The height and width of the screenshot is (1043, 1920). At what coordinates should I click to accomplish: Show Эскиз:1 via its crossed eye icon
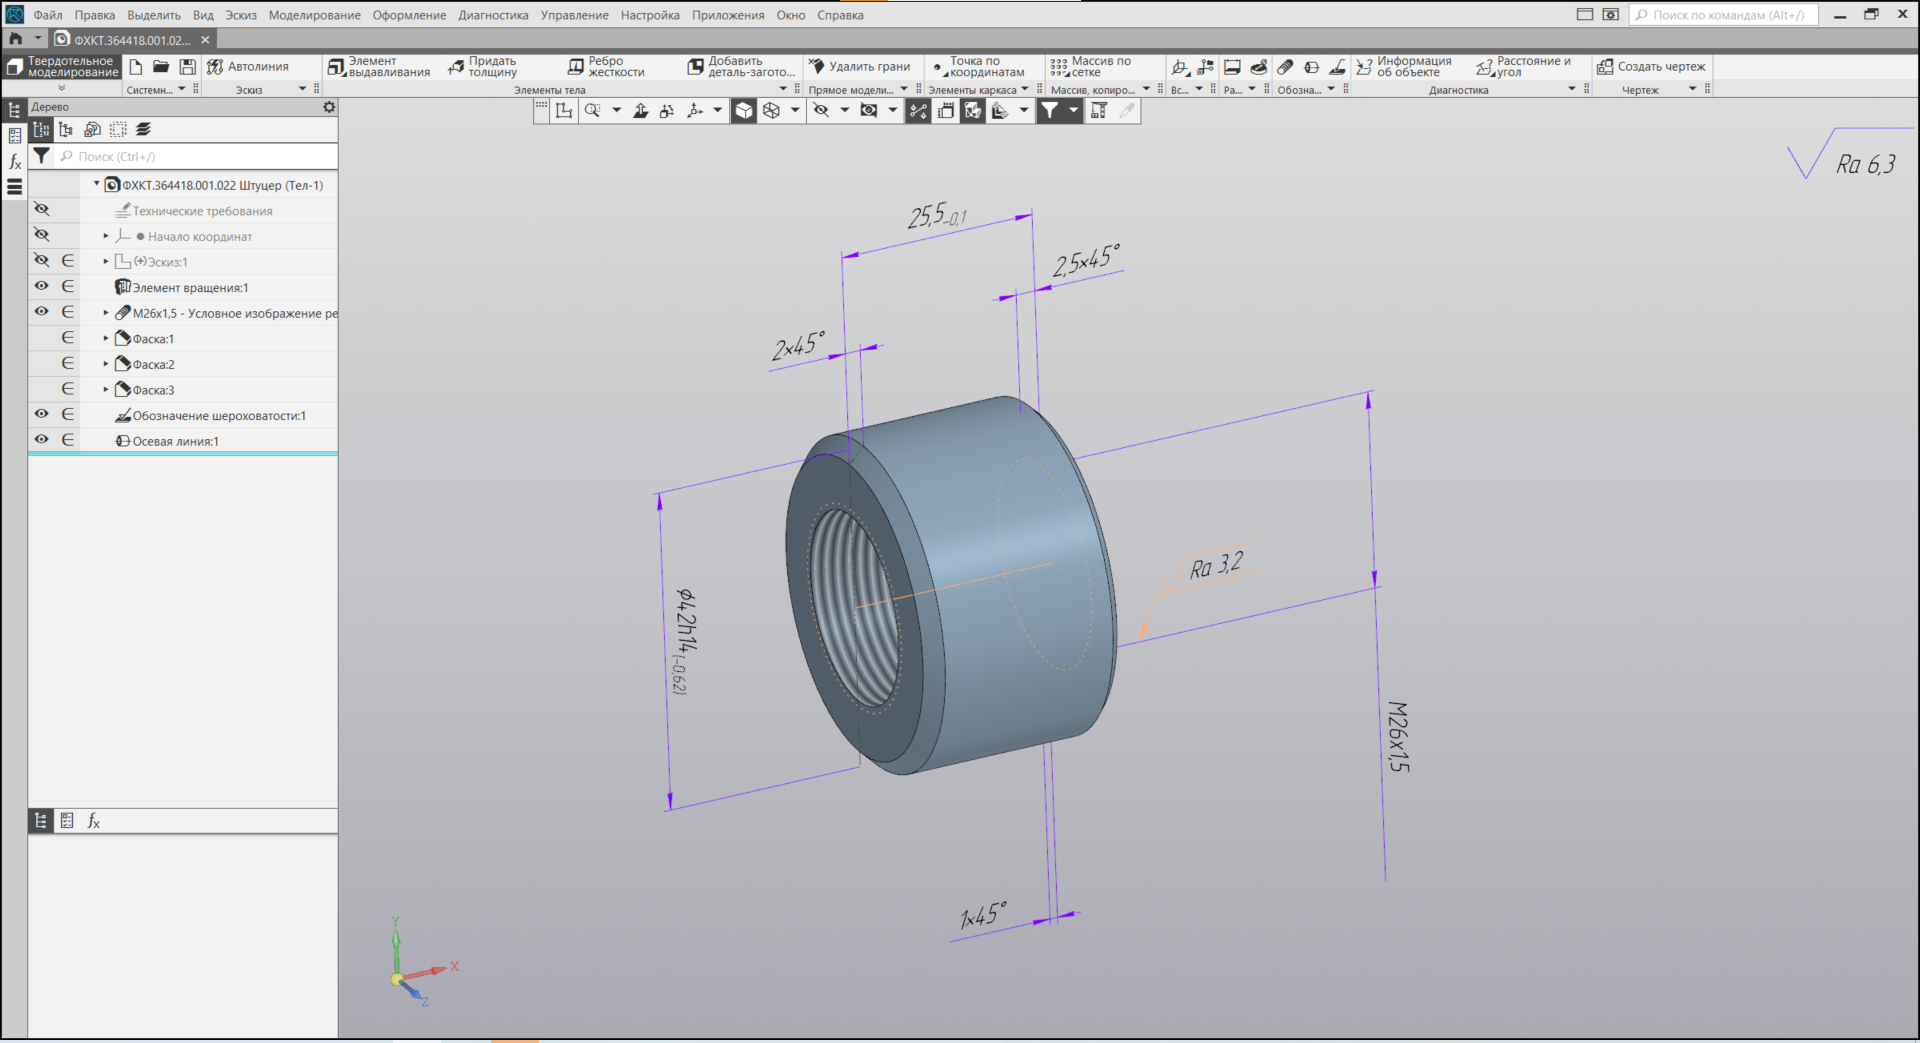point(41,261)
